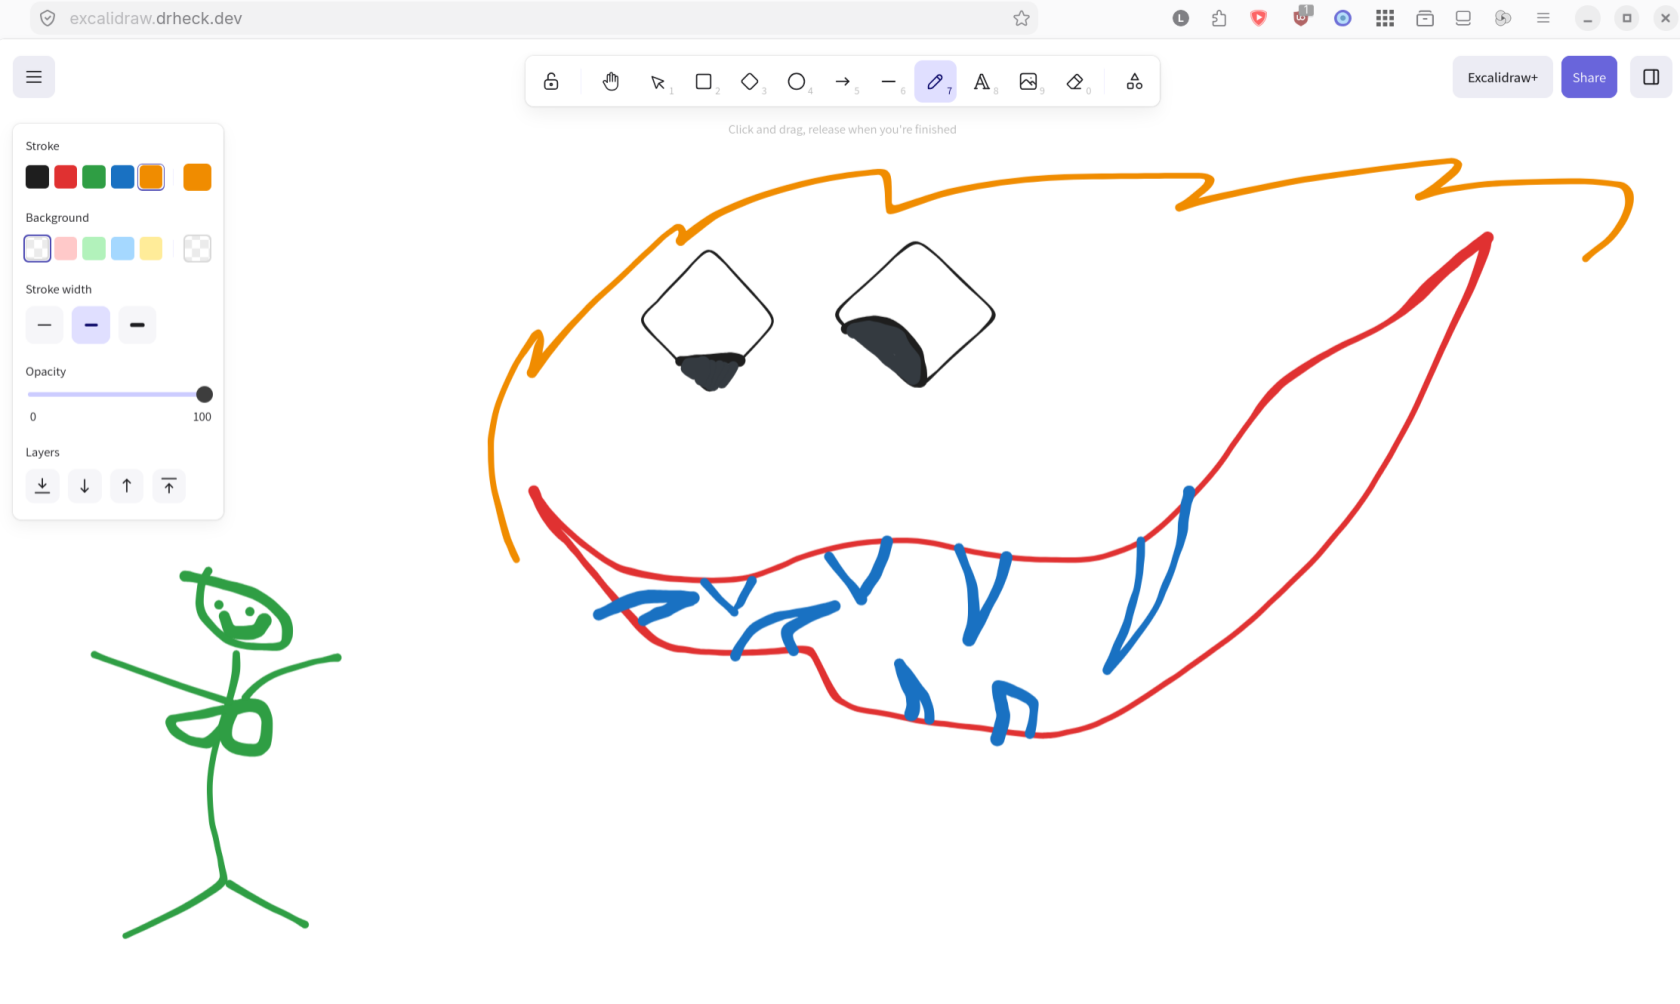Image resolution: width=1680 pixels, height=1004 pixels.
Task: Set stroke width to bold
Action: tap(91, 325)
